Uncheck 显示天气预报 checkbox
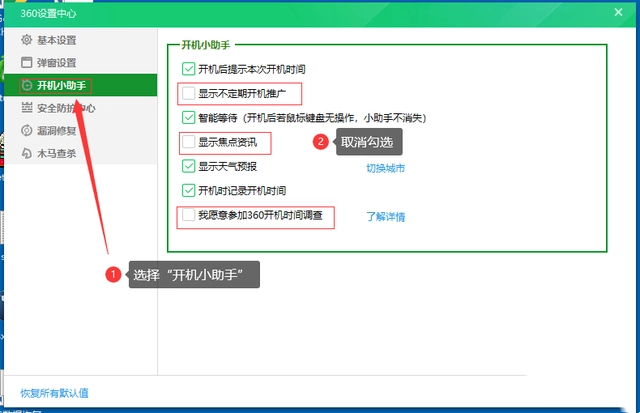 coord(188,166)
